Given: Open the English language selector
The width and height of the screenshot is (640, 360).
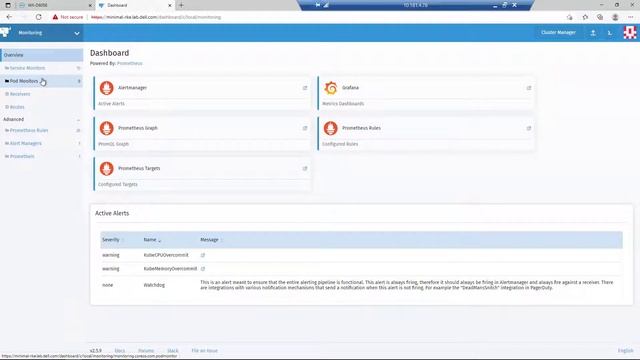Looking at the screenshot, I should [x=625, y=351].
